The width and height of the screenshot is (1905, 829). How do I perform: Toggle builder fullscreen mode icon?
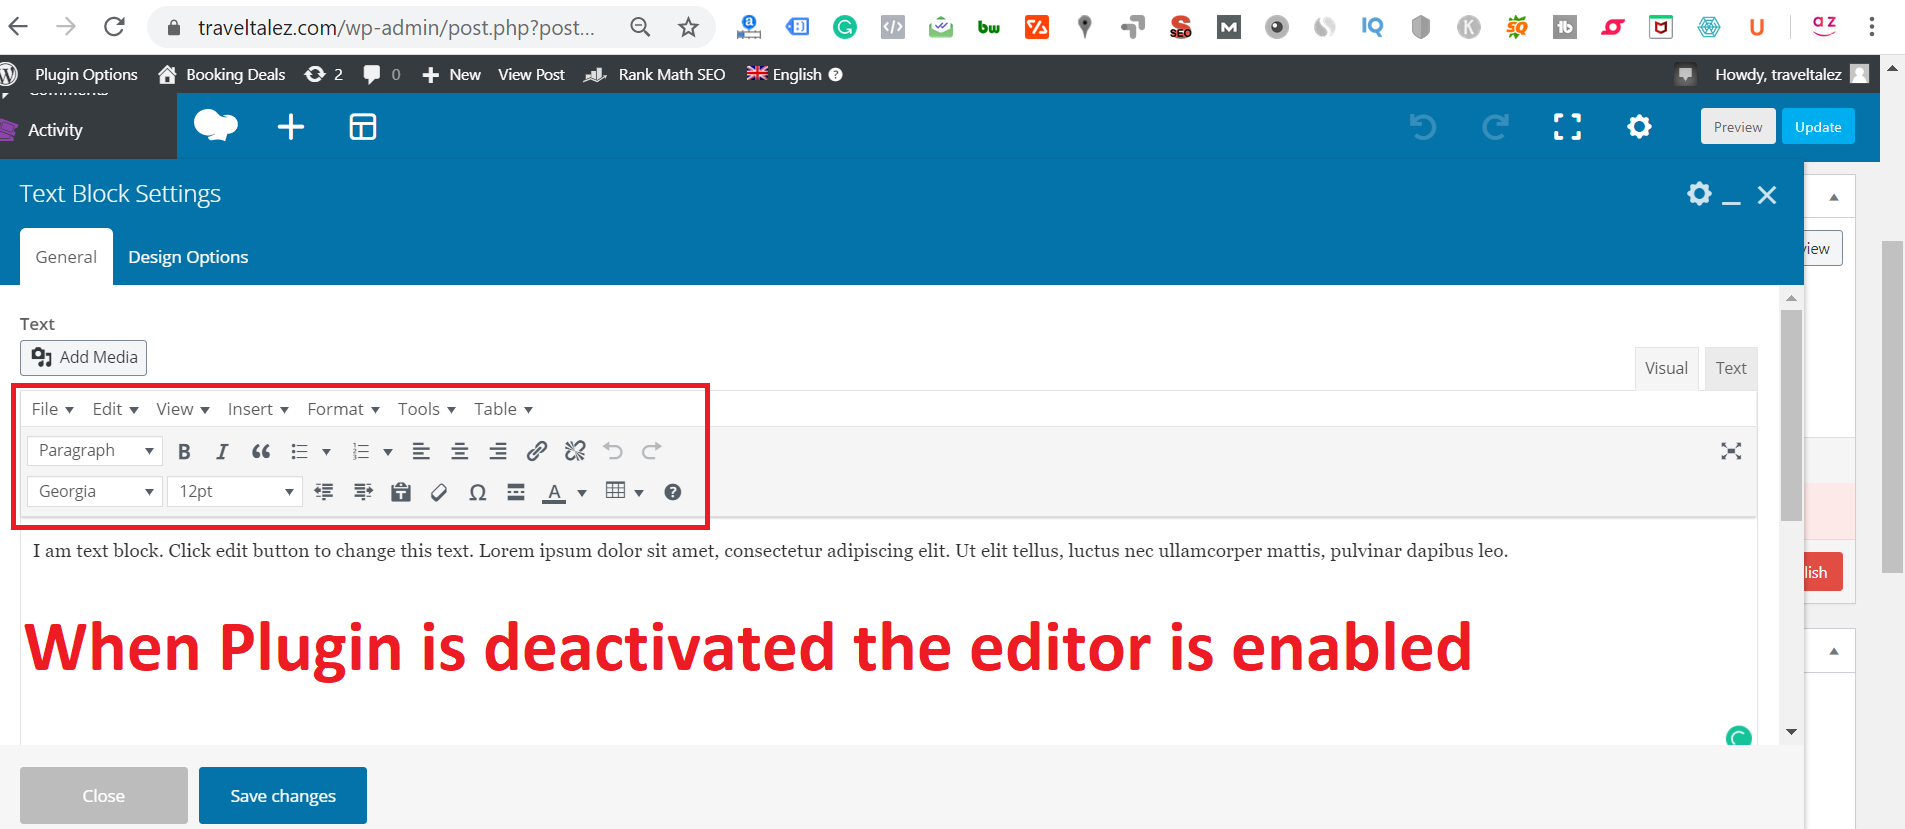click(x=1567, y=127)
